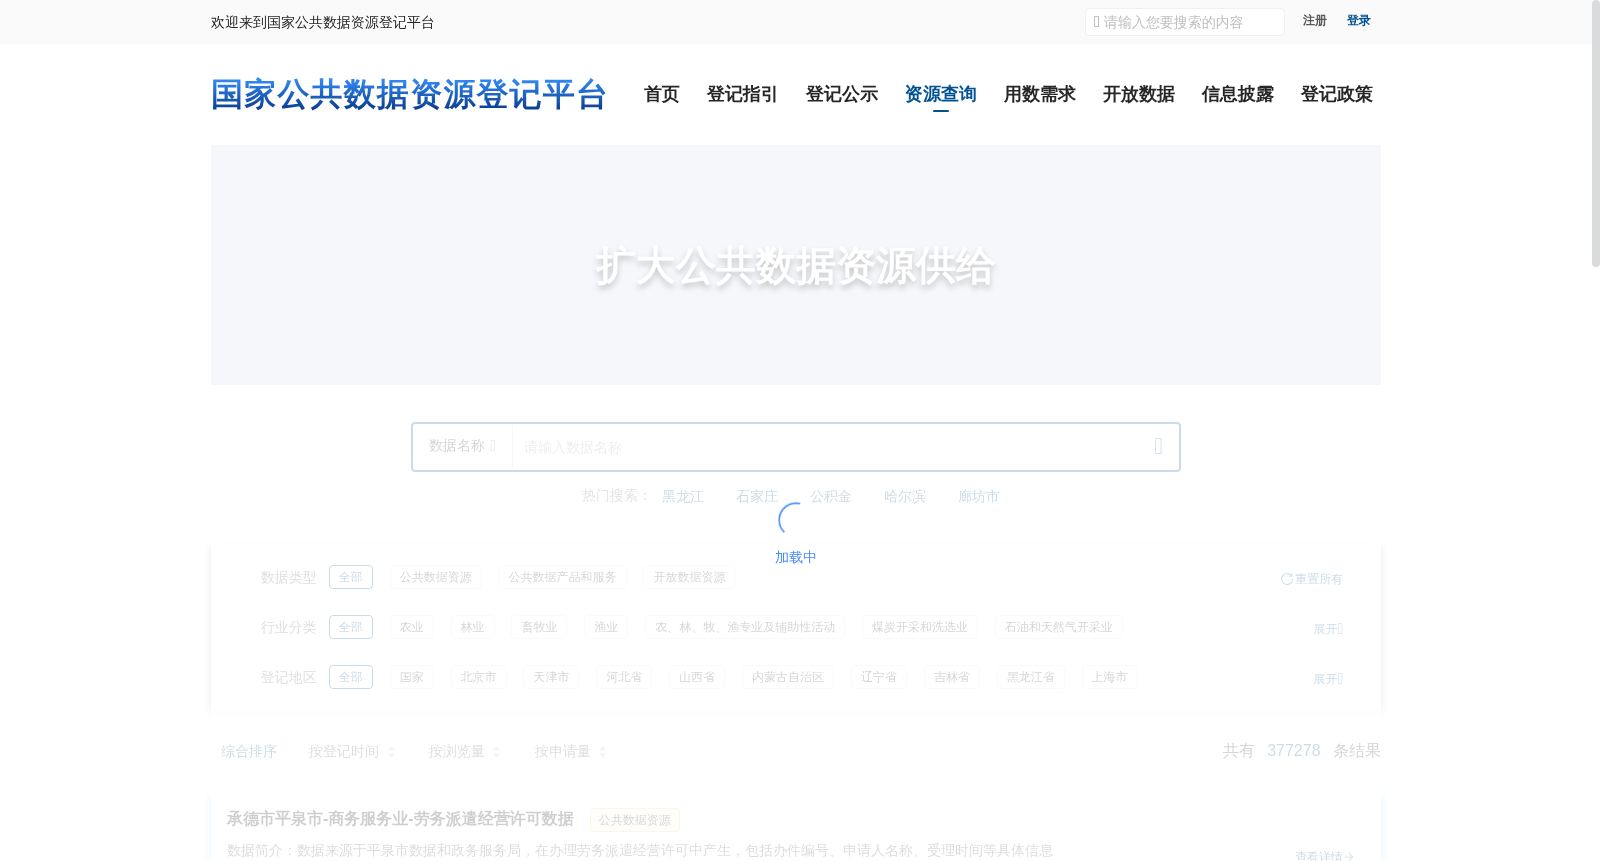Viewport: 1600px width, 861px height.
Task: Click hot search term 廊坊市
Action: point(979,496)
